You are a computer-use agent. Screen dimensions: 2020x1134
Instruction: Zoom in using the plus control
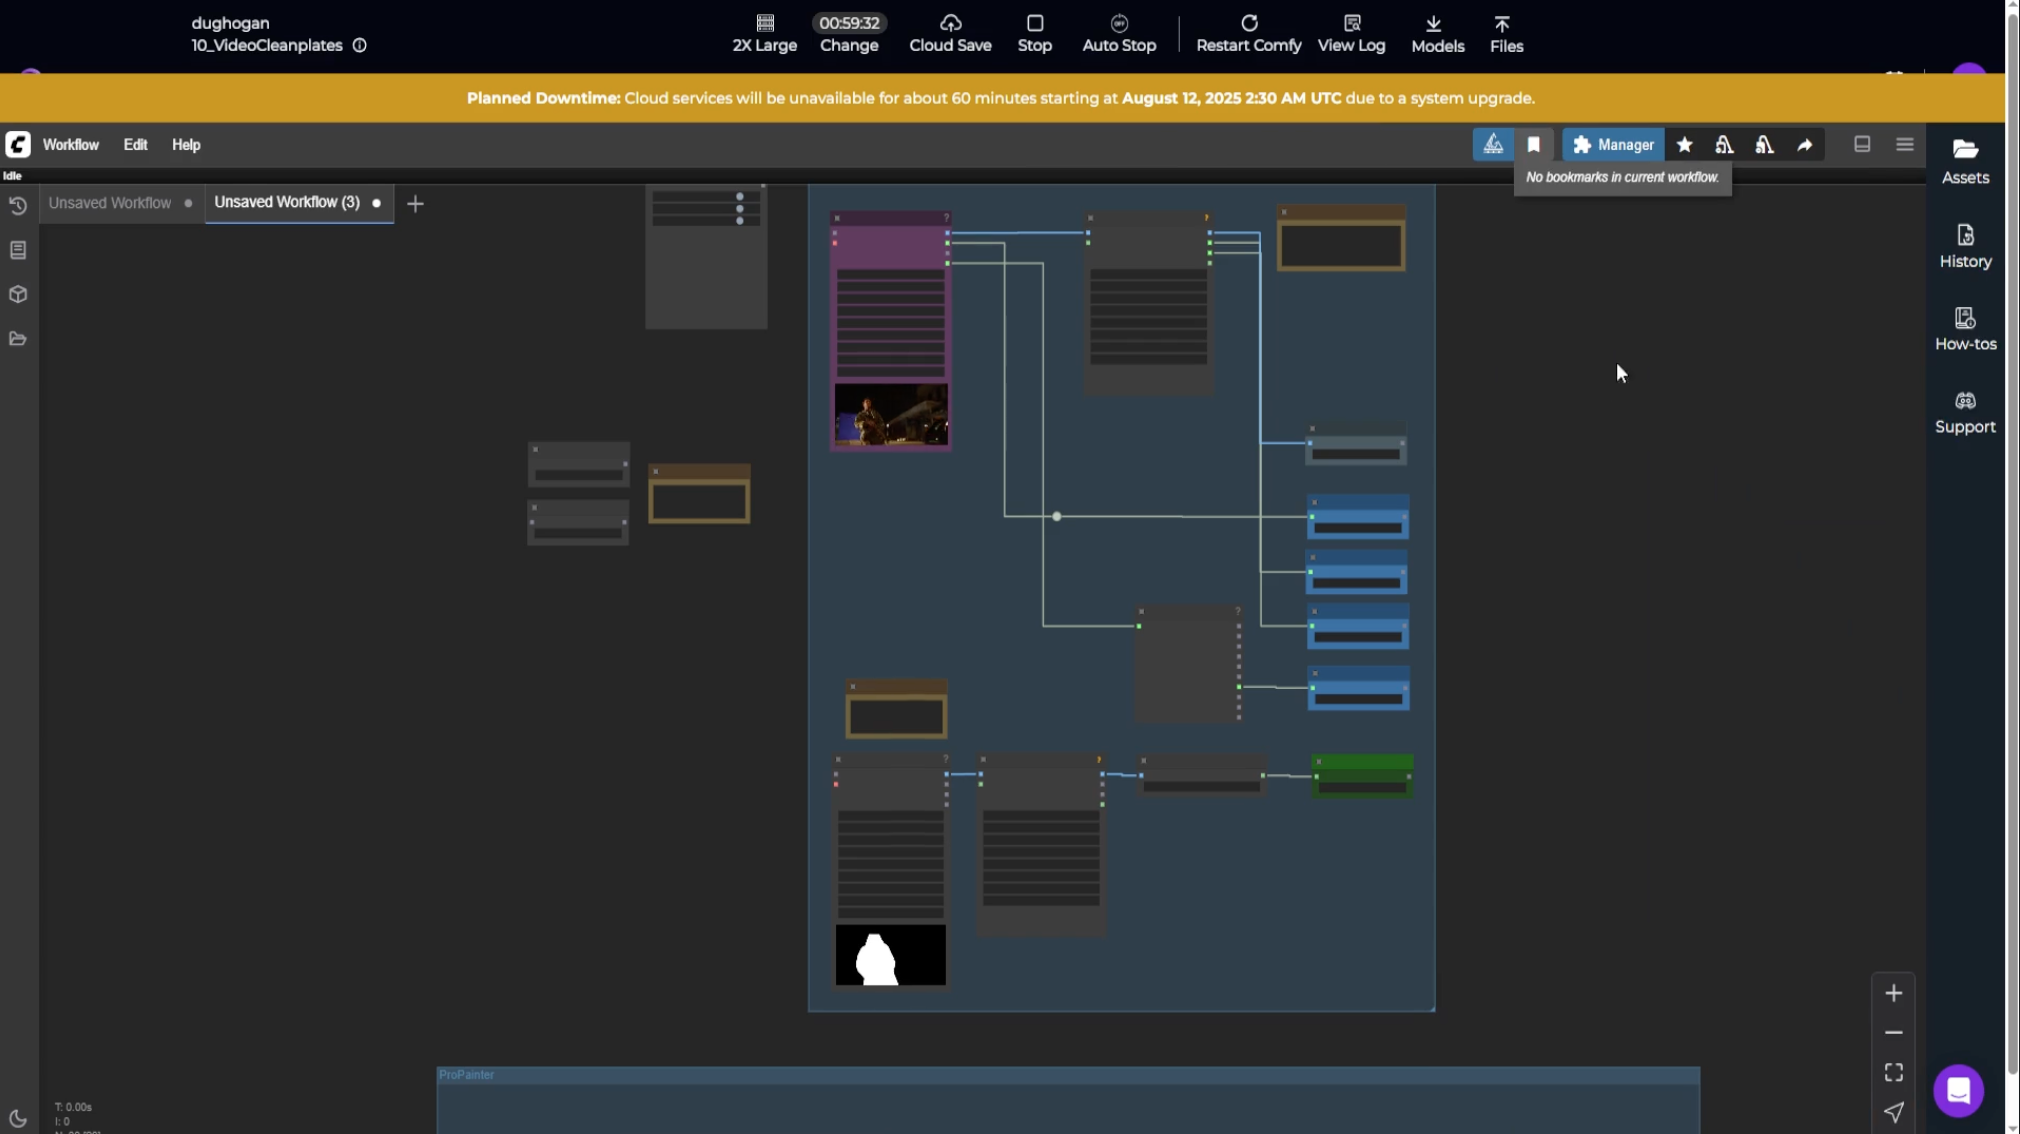pos(1895,992)
